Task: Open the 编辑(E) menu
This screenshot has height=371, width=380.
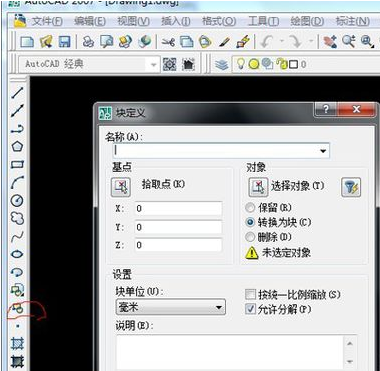Action: pos(90,21)
